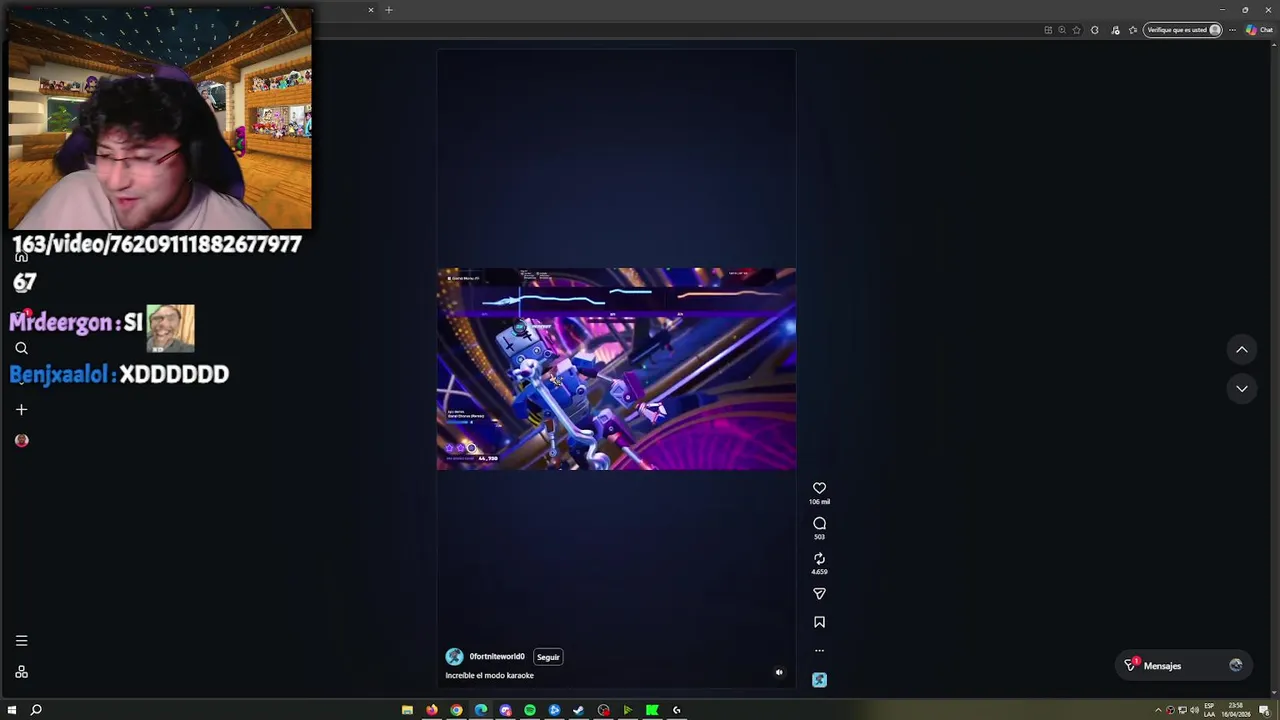This screenshot has height=720, width=1280.
Task: Open the sound disc thumbnail below the options
Action: (819, 680)
